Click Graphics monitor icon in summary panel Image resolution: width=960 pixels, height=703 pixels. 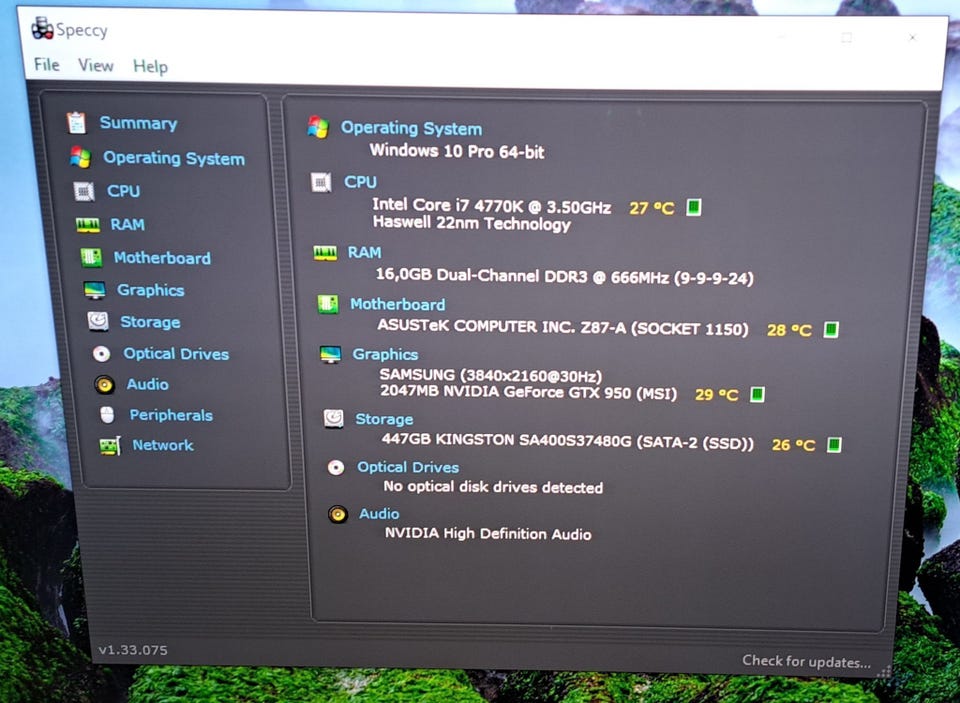click(331, 354)
